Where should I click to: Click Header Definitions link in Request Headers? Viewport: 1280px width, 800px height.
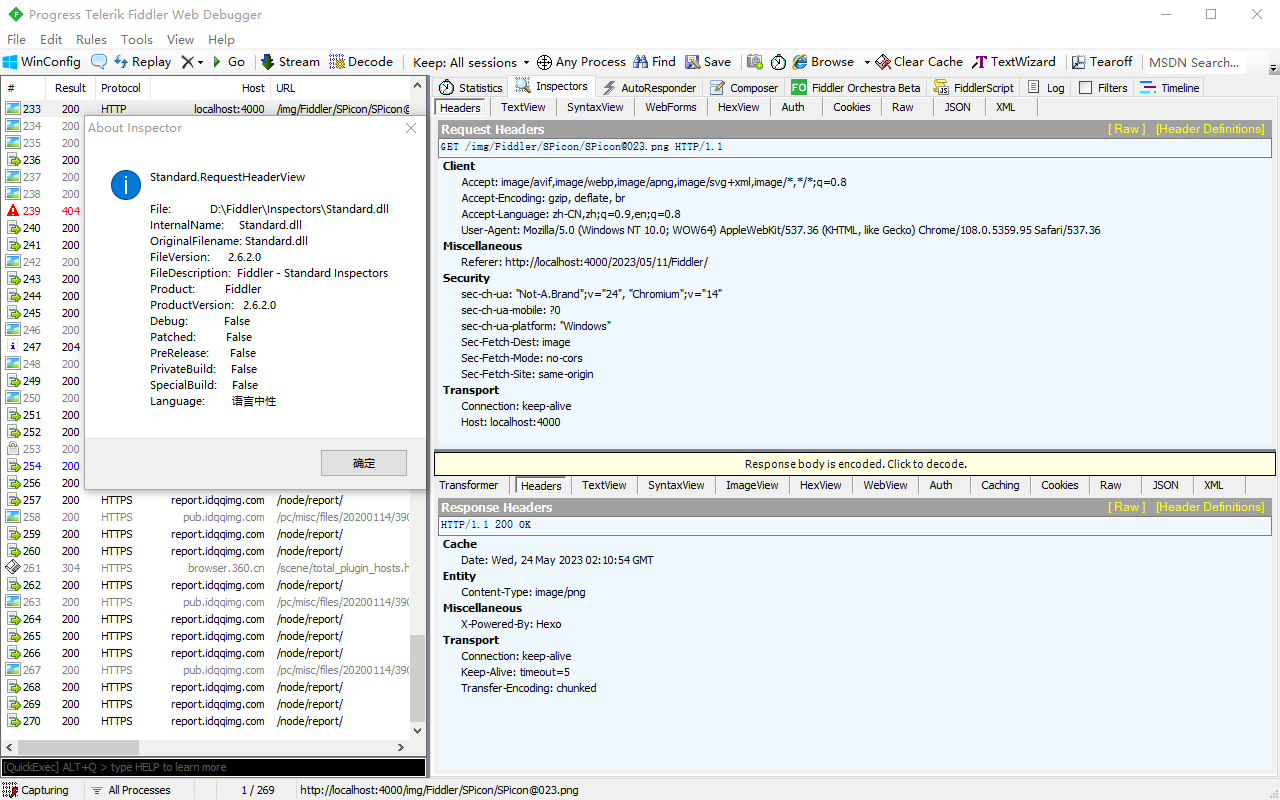click(x=1210, y=129)
